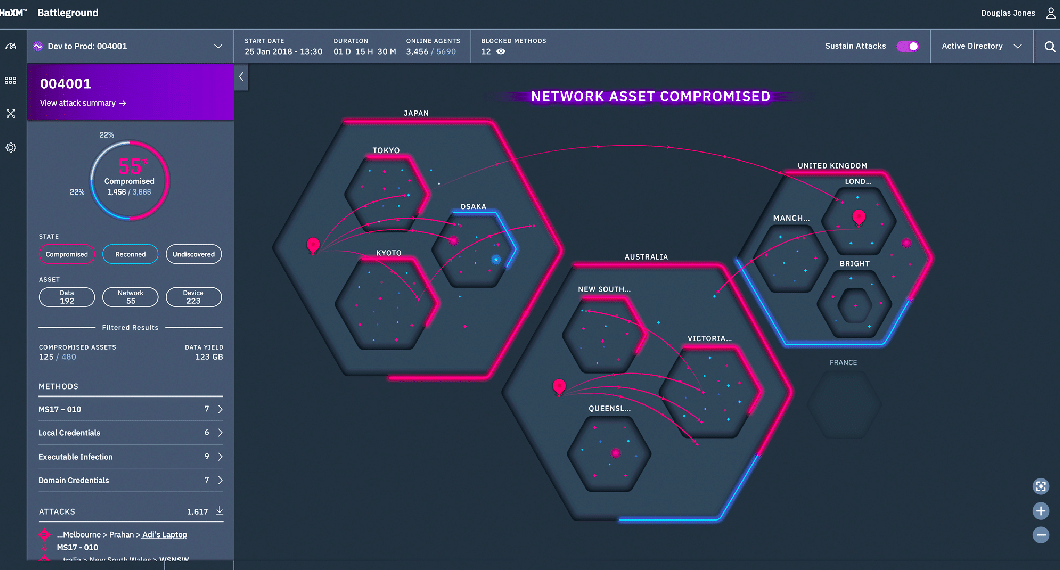Toggle the Sustain Attacks switch

pyautogui.click(x=907, y=46)
